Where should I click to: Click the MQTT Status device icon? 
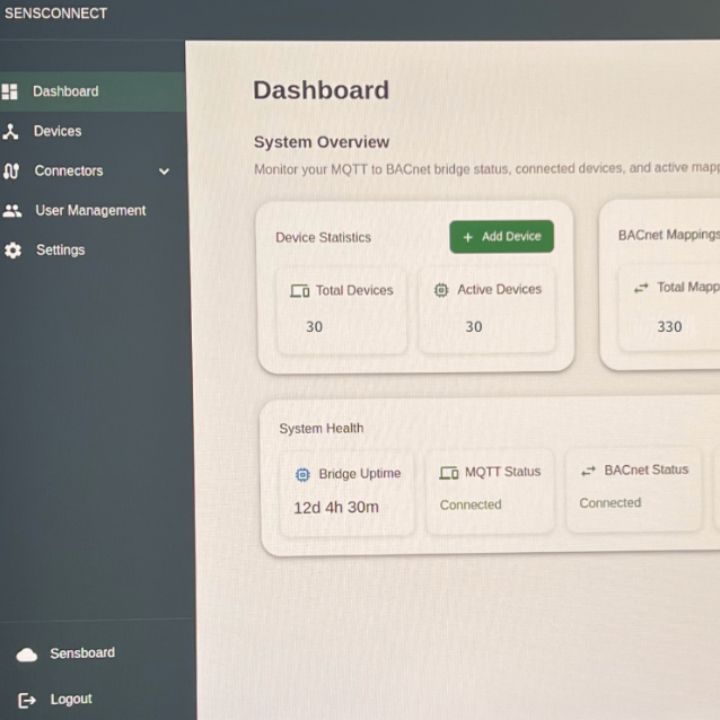click(x=449, y=472)
